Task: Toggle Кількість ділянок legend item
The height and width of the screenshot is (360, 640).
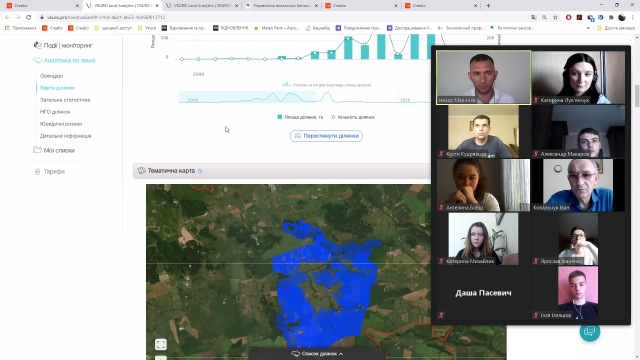Action: coord(353,117)
